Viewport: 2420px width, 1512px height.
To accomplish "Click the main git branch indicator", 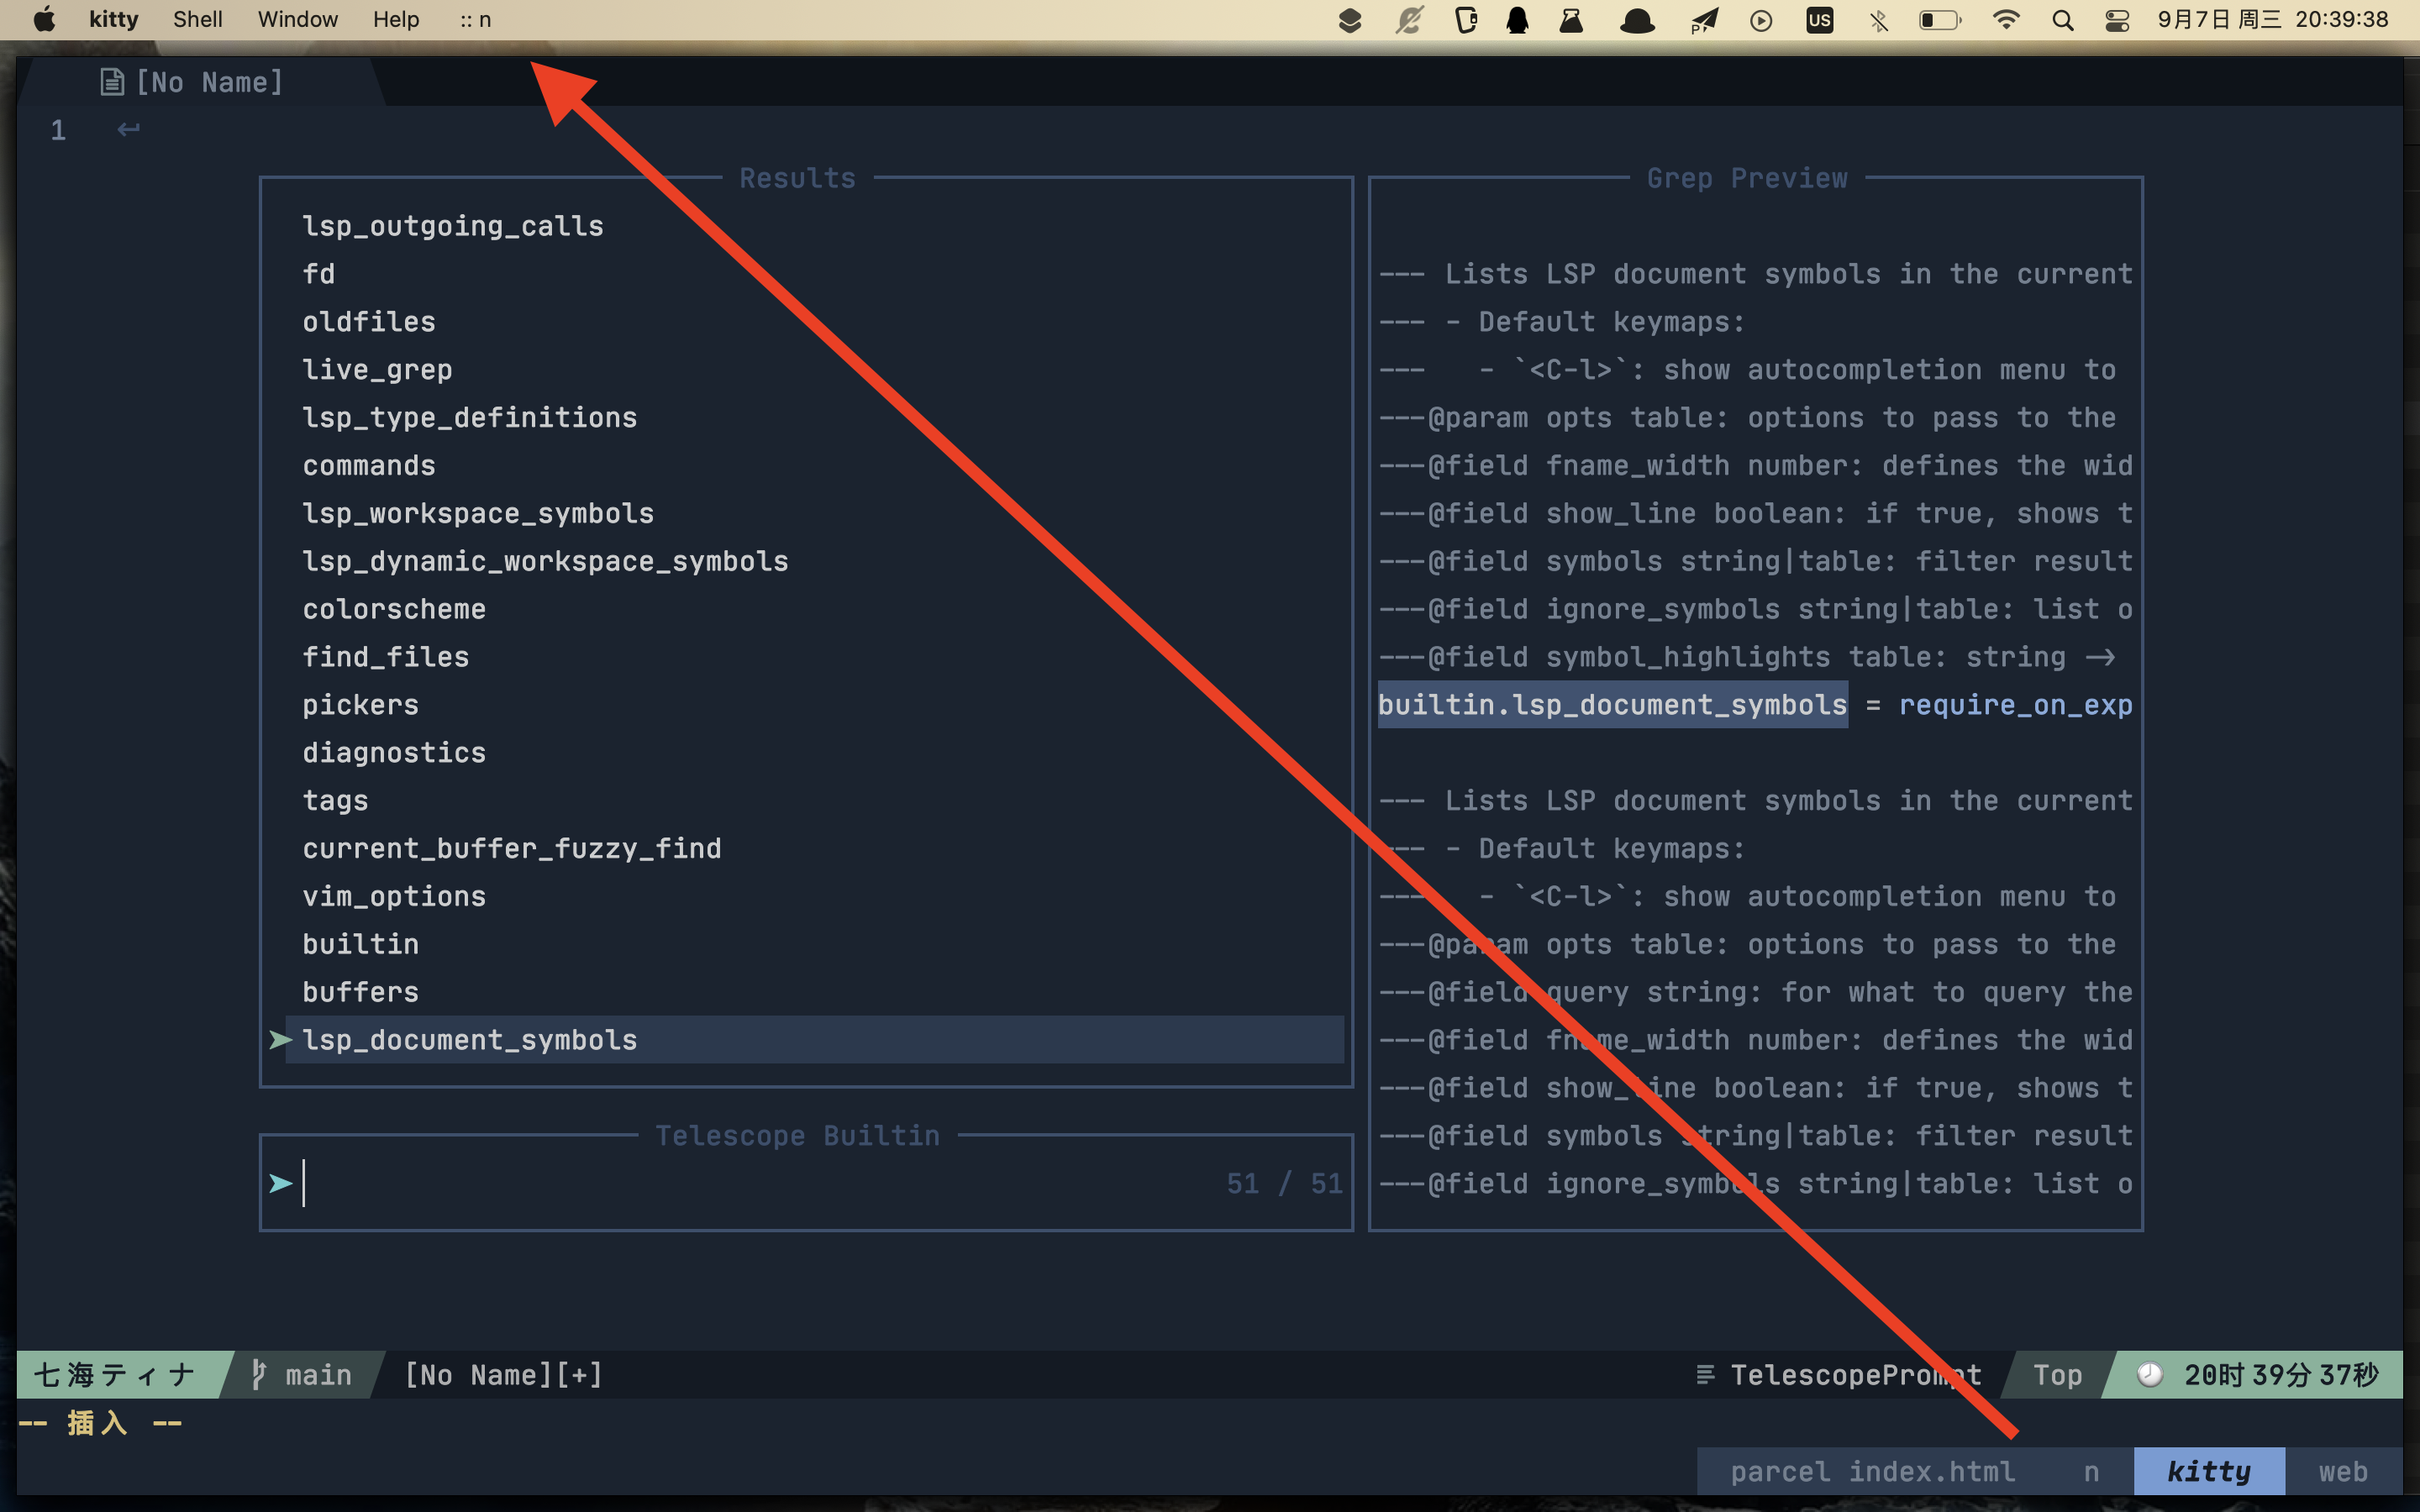I will point(303,1375).
